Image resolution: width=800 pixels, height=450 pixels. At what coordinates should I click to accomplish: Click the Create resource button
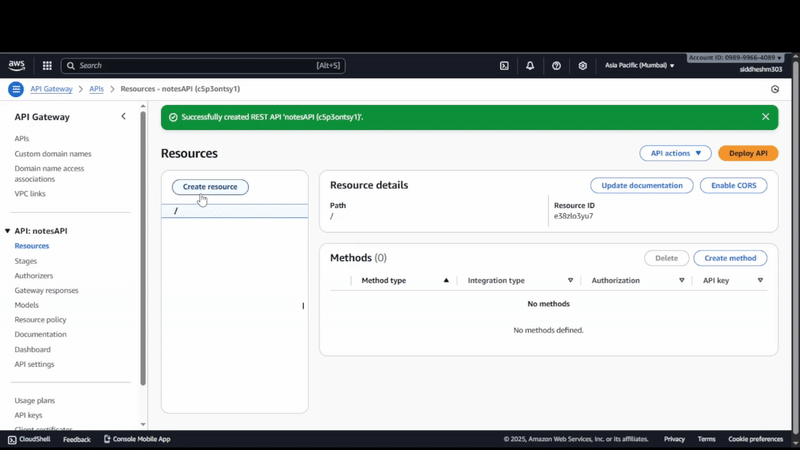210,187
